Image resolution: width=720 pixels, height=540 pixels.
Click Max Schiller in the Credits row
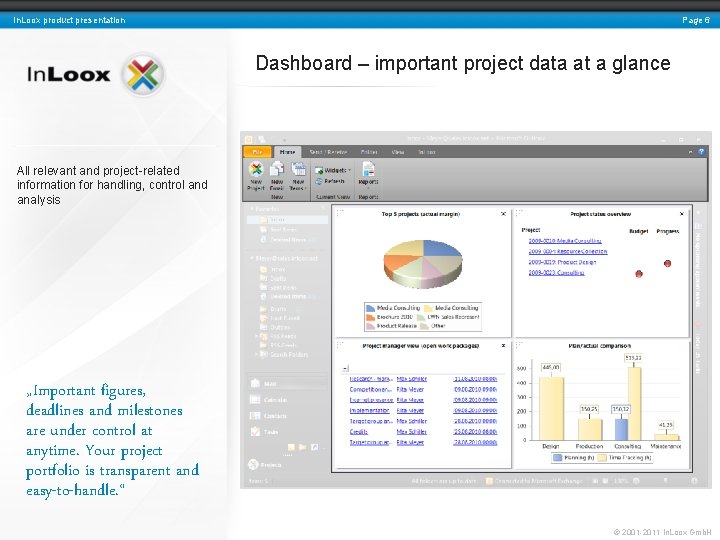click(x=412, y=432)
